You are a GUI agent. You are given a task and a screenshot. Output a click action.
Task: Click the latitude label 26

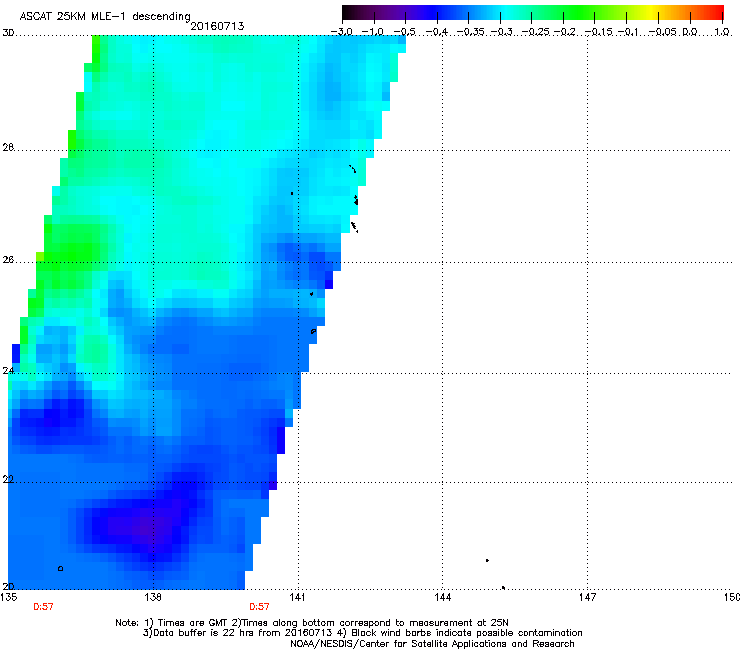8,260
